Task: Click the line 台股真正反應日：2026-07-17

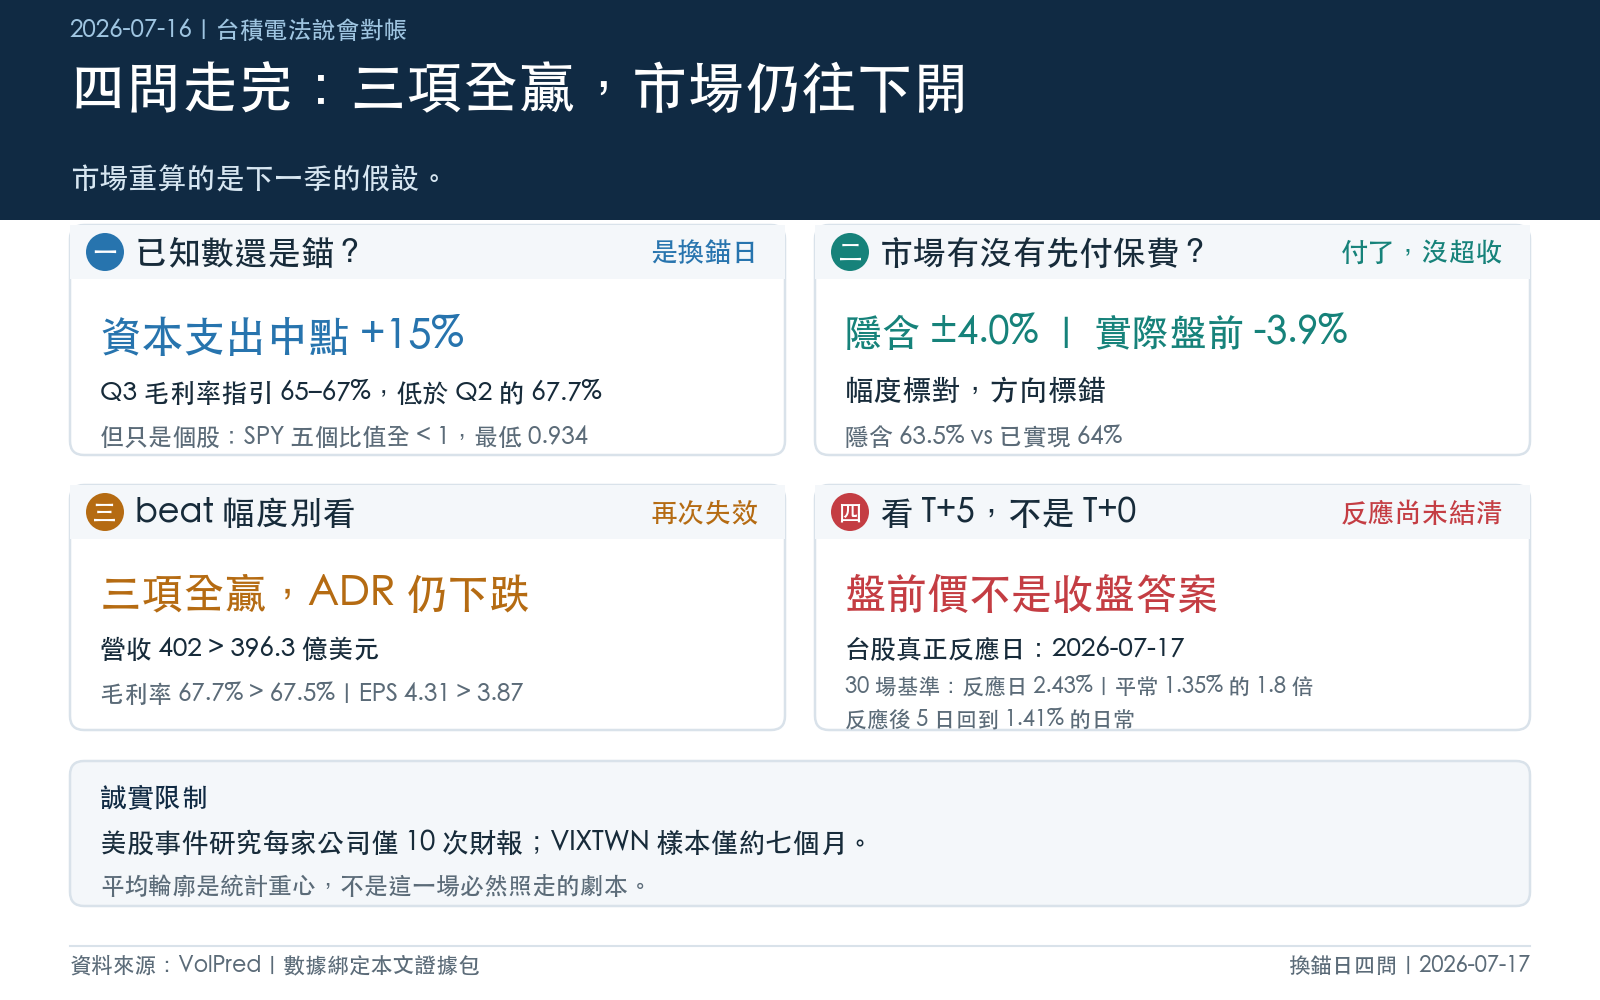Action: pyautogui.click(x=1015, y=648)
